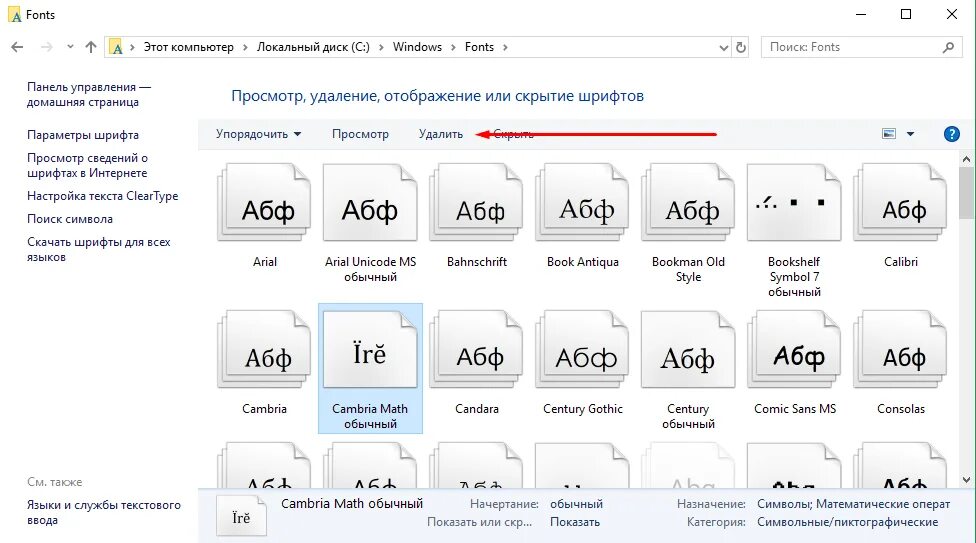976x543 pixels.
Task: Click the vertical scrollbar thumb
Action: (x=966, y=192)
